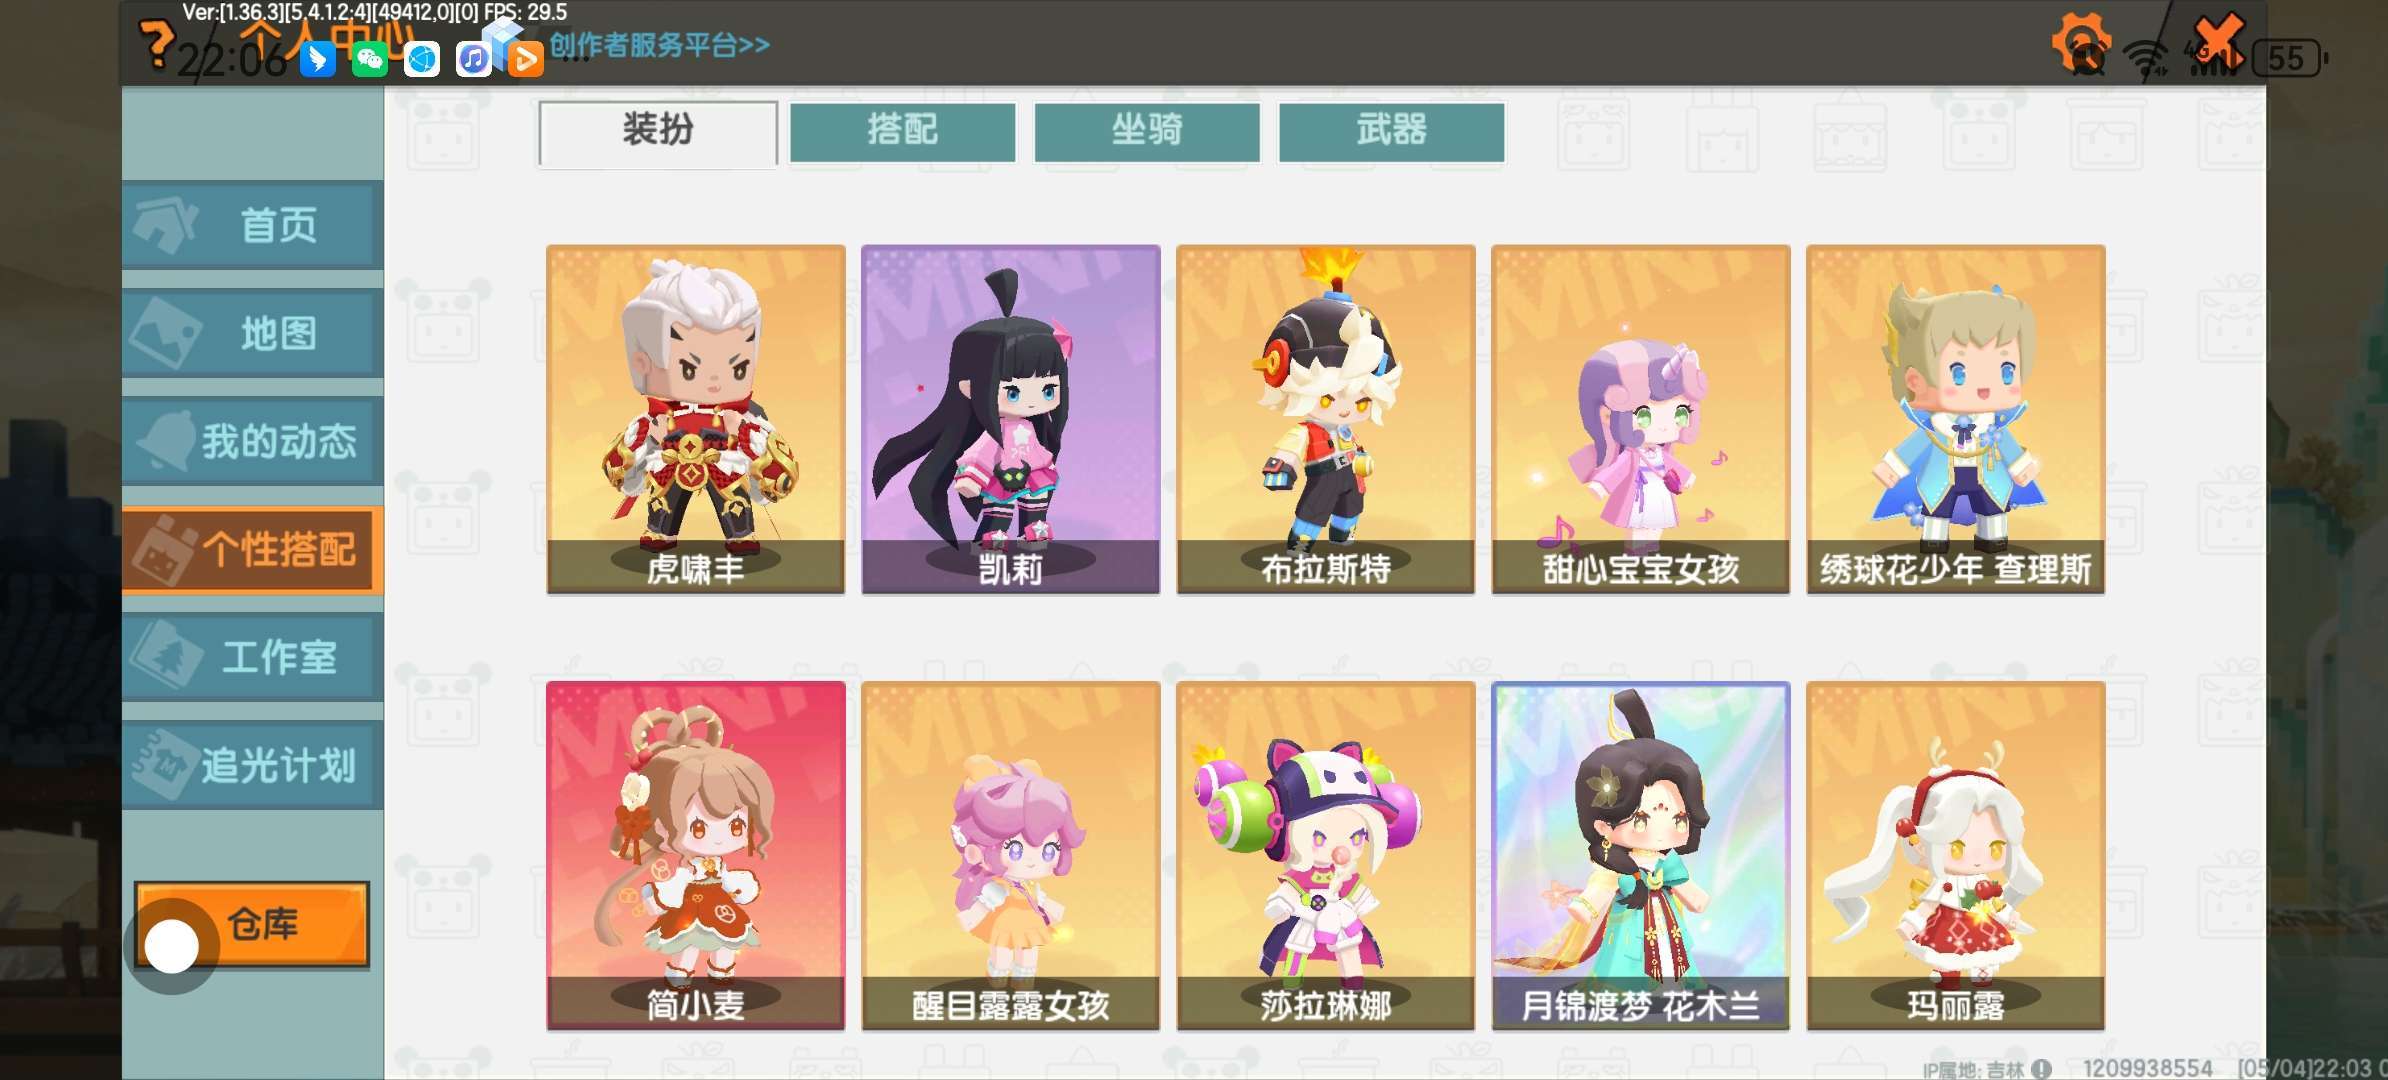The image size is (2388, 1080).
Task: Open the 地图 map sidebar section
Action: (x=252, y=333)
